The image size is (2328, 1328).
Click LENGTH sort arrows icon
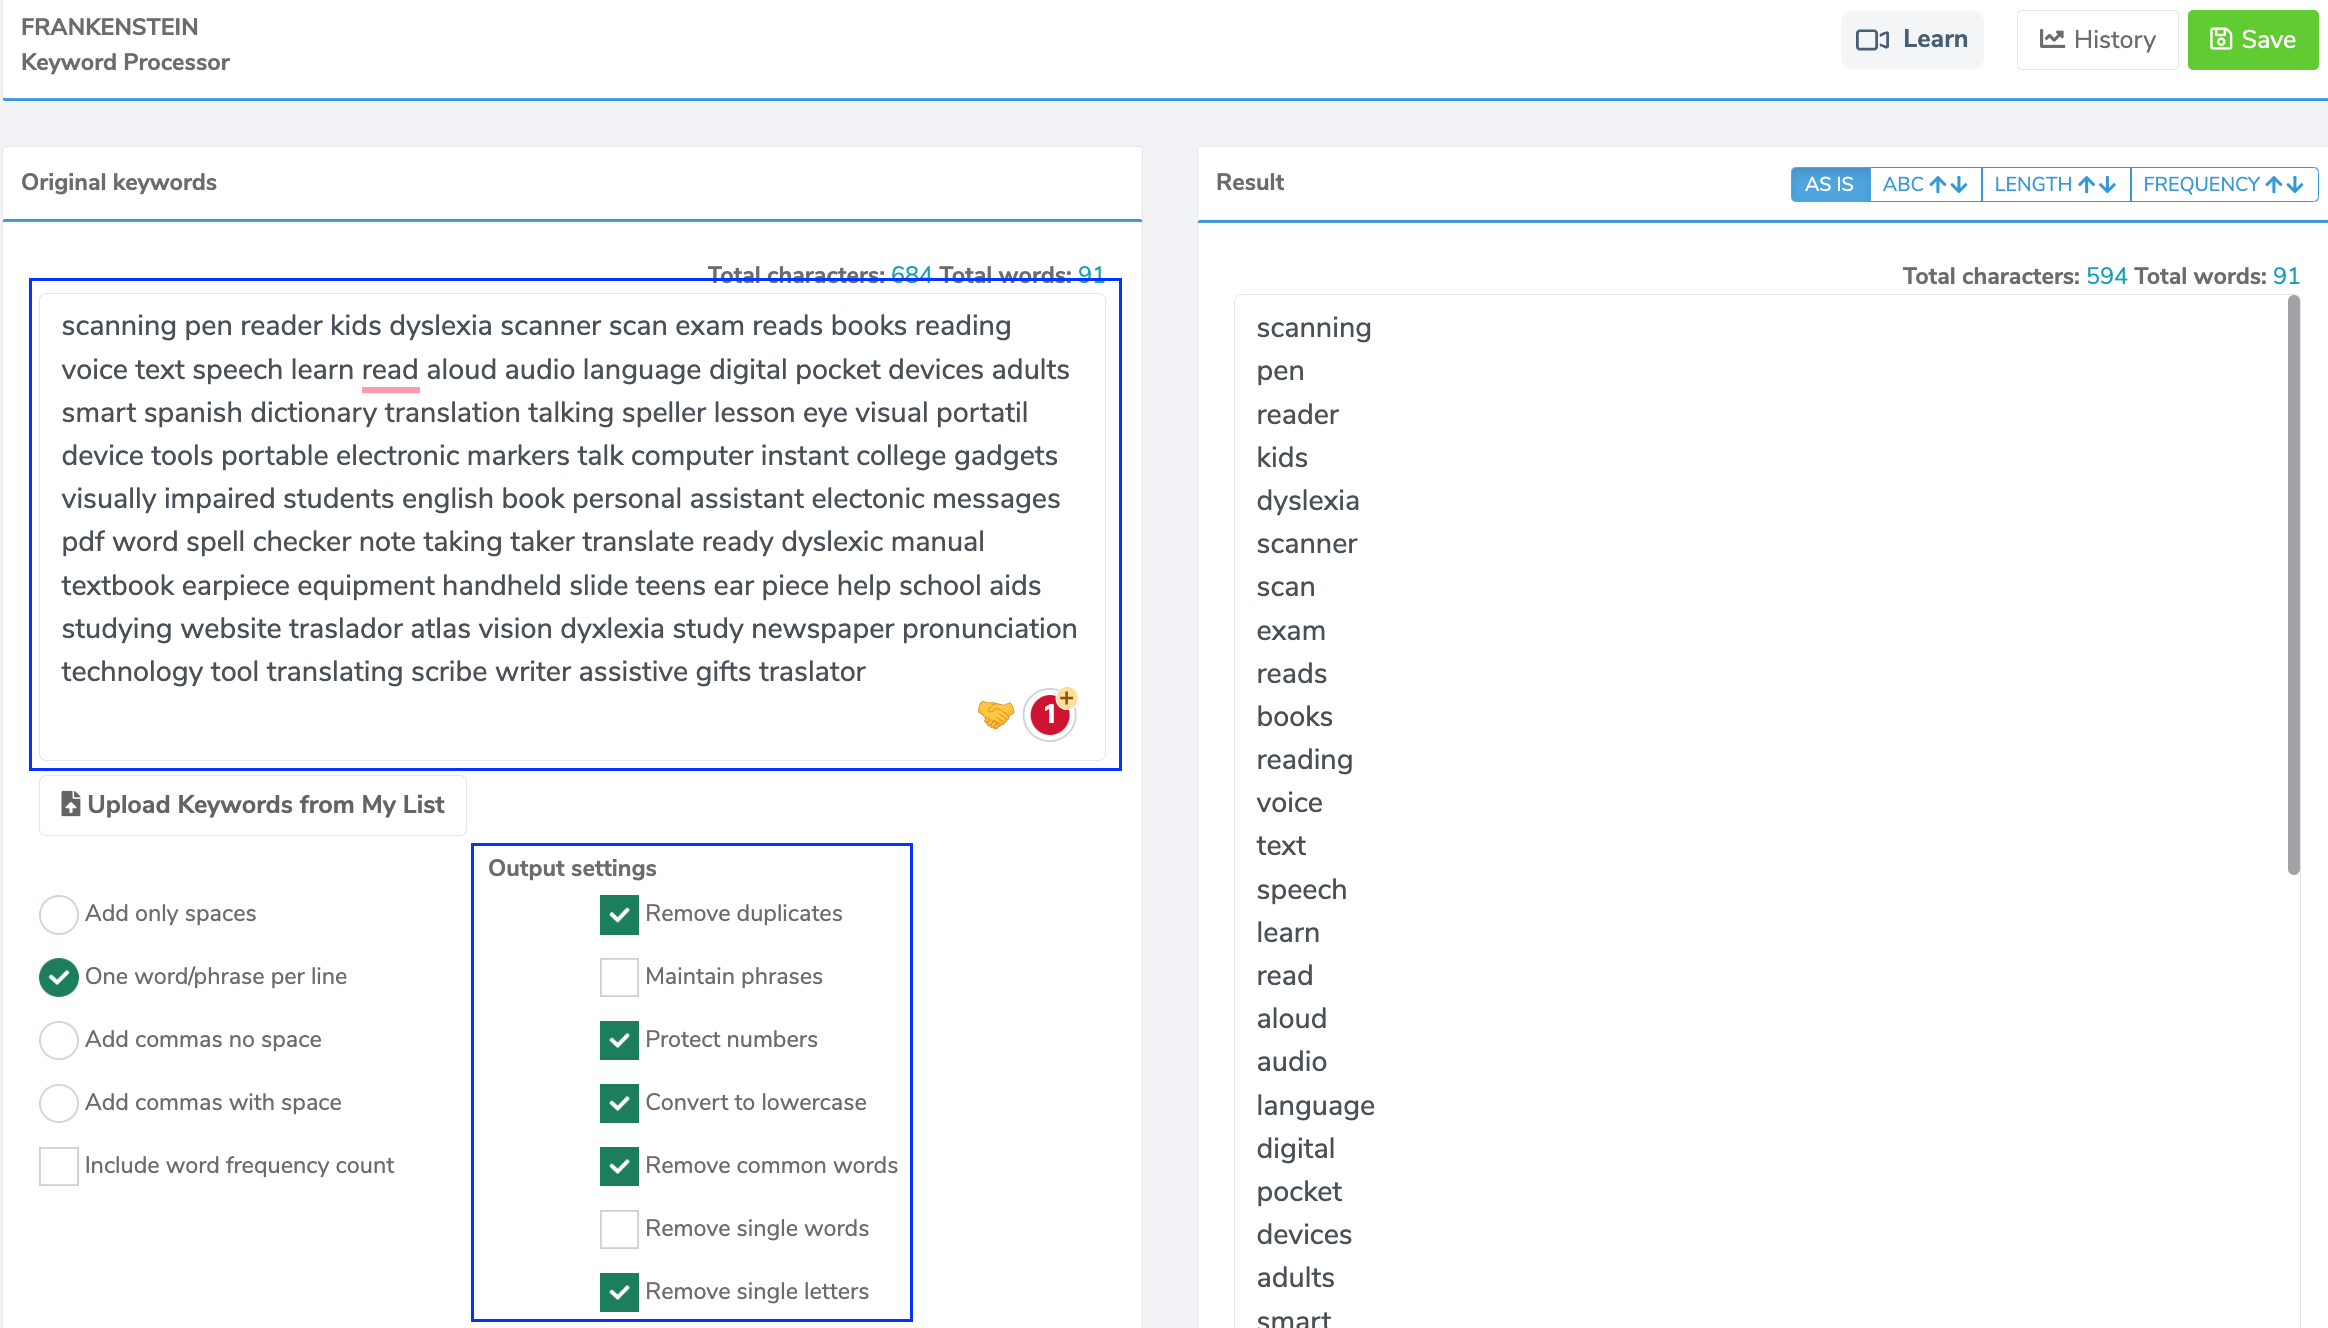2097,185
